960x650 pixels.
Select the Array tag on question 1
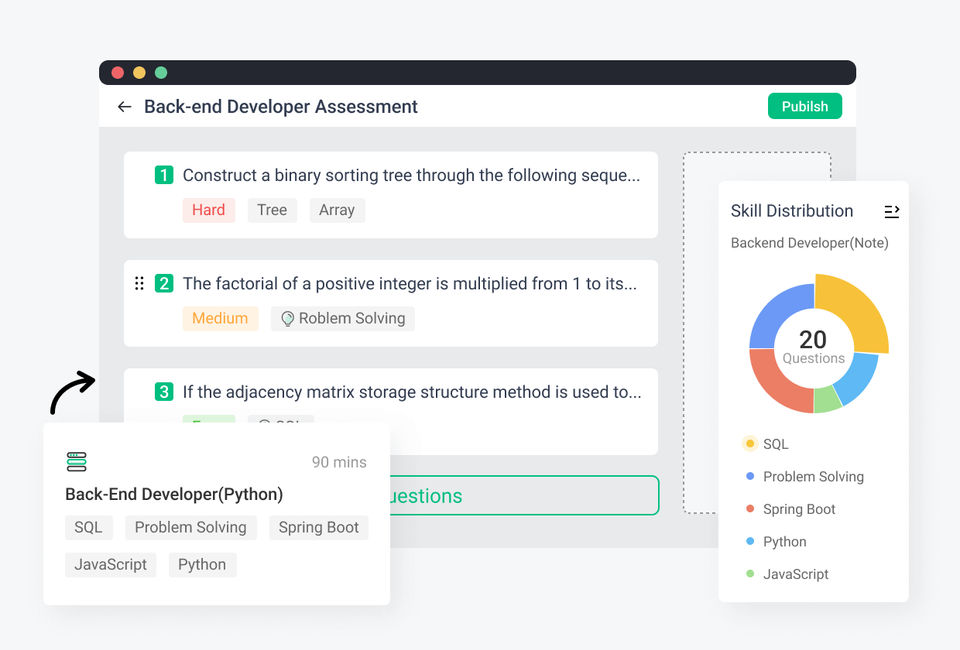(337, 210)
